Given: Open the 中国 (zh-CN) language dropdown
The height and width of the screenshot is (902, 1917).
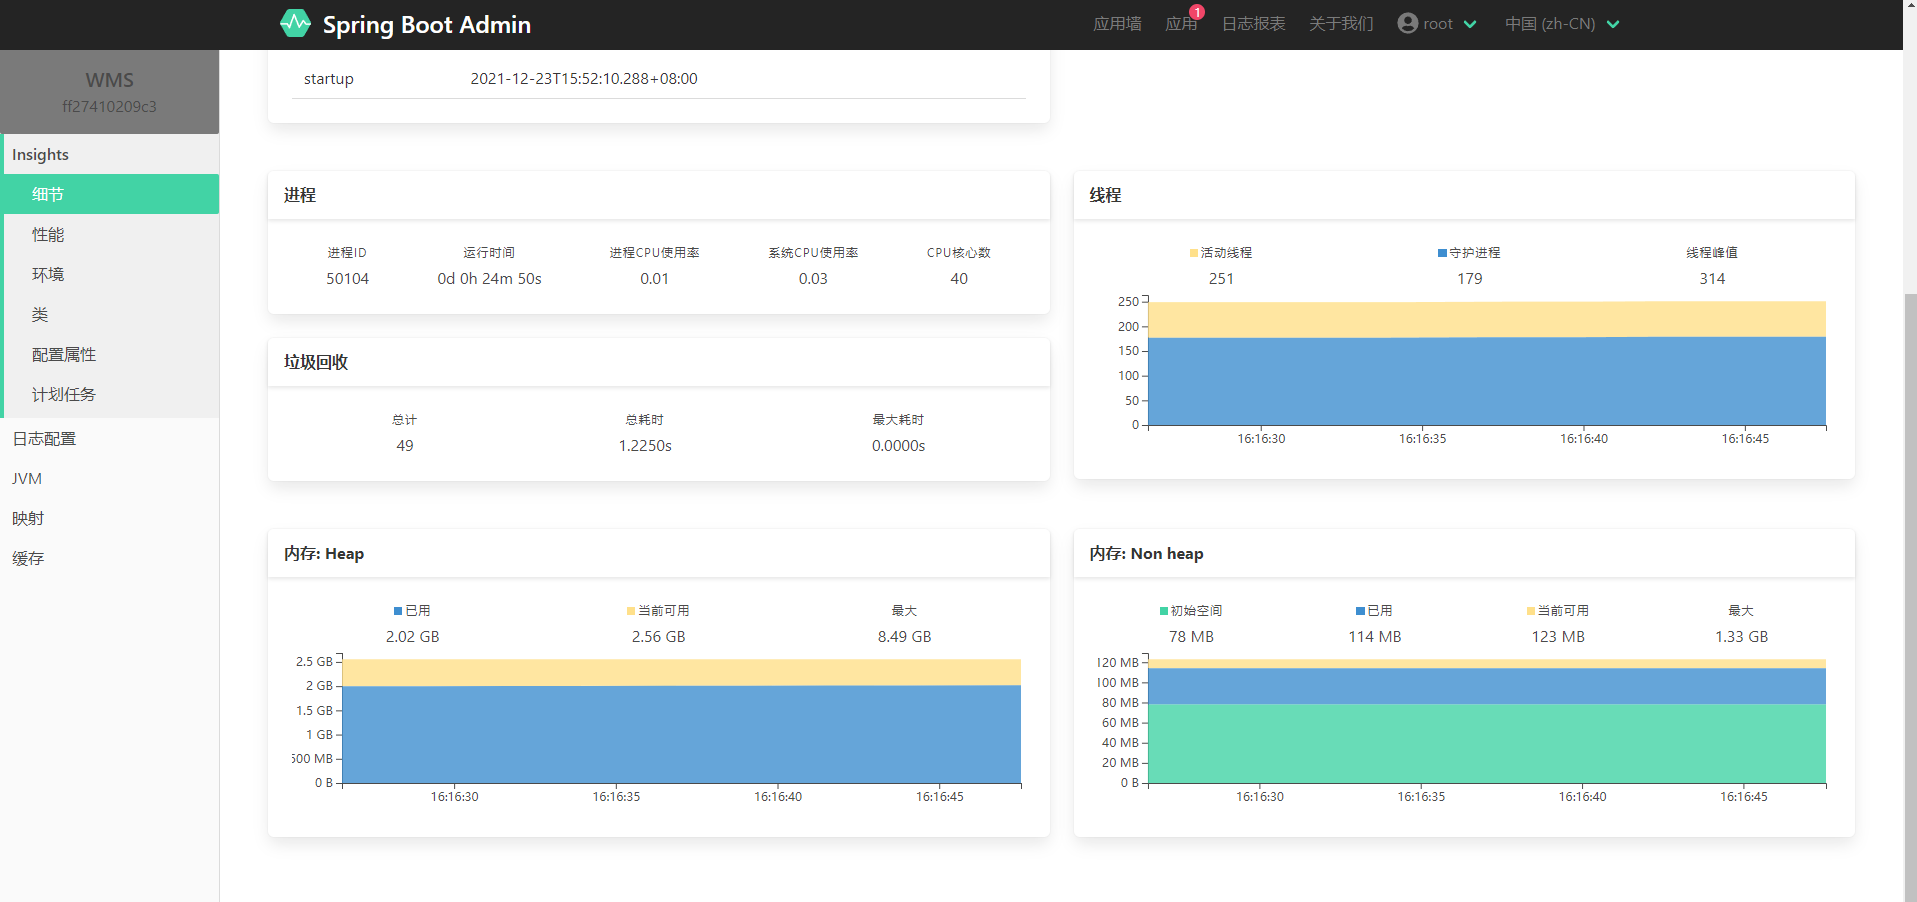Looking at the screenshot, I should coord(1561,24).
